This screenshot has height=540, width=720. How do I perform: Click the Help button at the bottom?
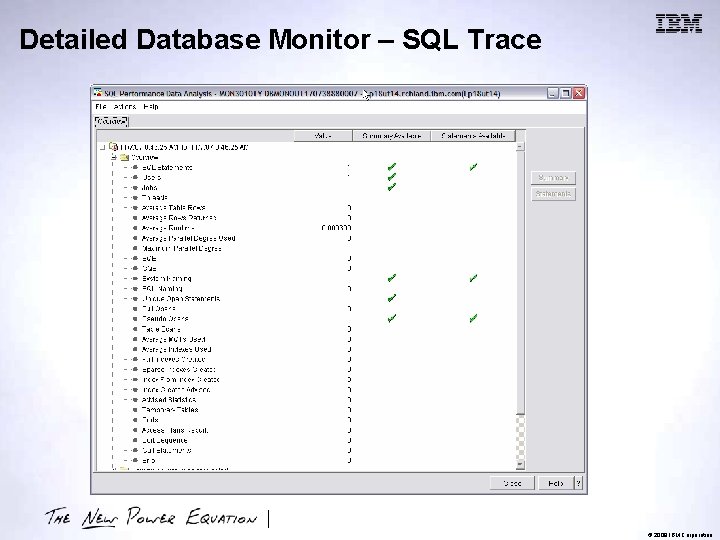click(555, 483)
